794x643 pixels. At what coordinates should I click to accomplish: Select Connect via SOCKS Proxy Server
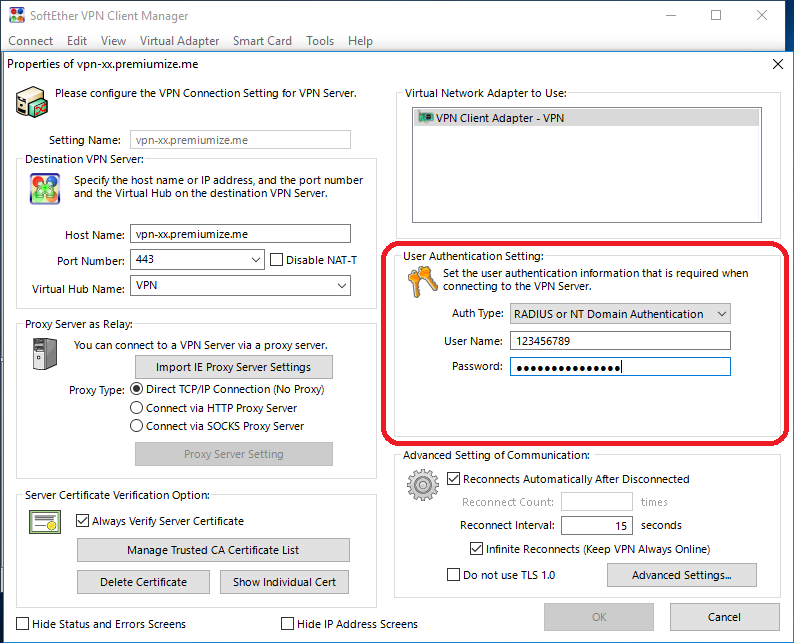pos(136,426)
